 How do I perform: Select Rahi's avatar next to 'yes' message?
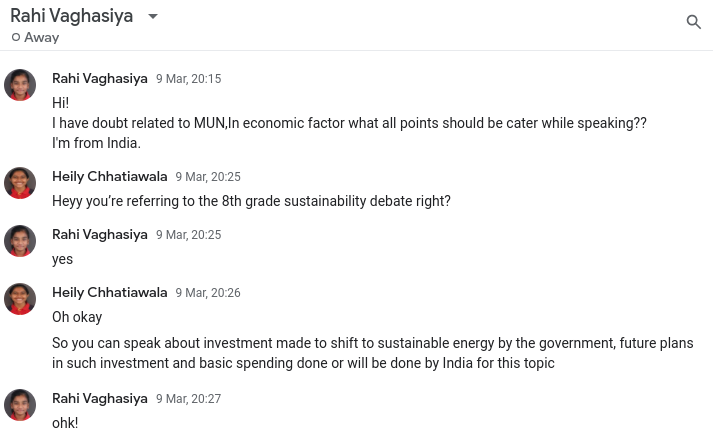20,241
